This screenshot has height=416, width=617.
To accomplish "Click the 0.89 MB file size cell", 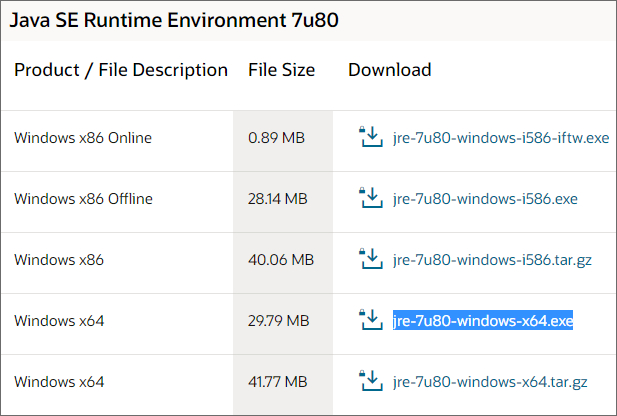I will [277, 138].
